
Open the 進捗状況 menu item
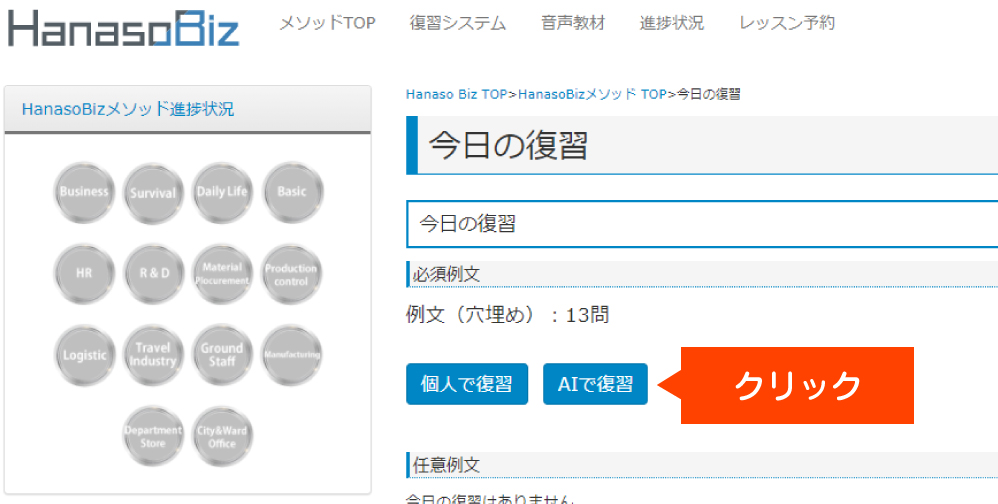tap(671, 24)
